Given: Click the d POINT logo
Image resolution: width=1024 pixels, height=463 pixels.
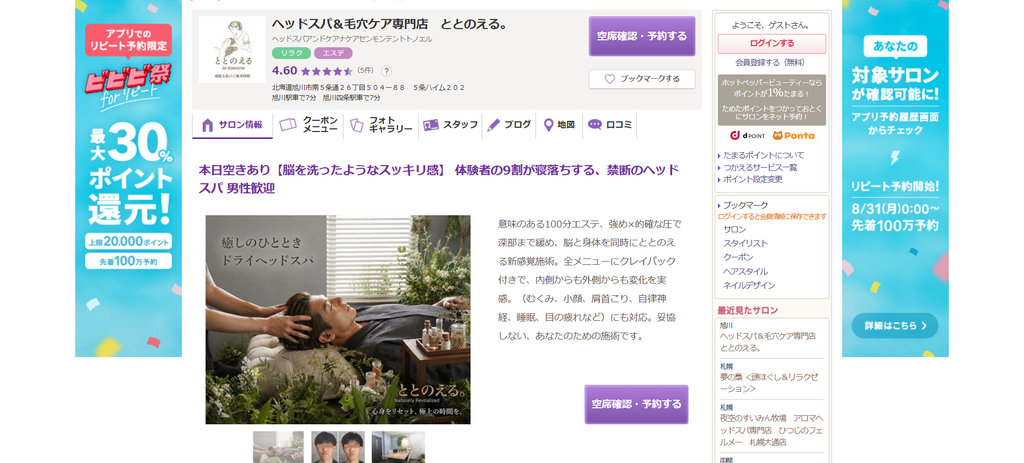Looking at the screenshot, I should click(x=746, y=136).
